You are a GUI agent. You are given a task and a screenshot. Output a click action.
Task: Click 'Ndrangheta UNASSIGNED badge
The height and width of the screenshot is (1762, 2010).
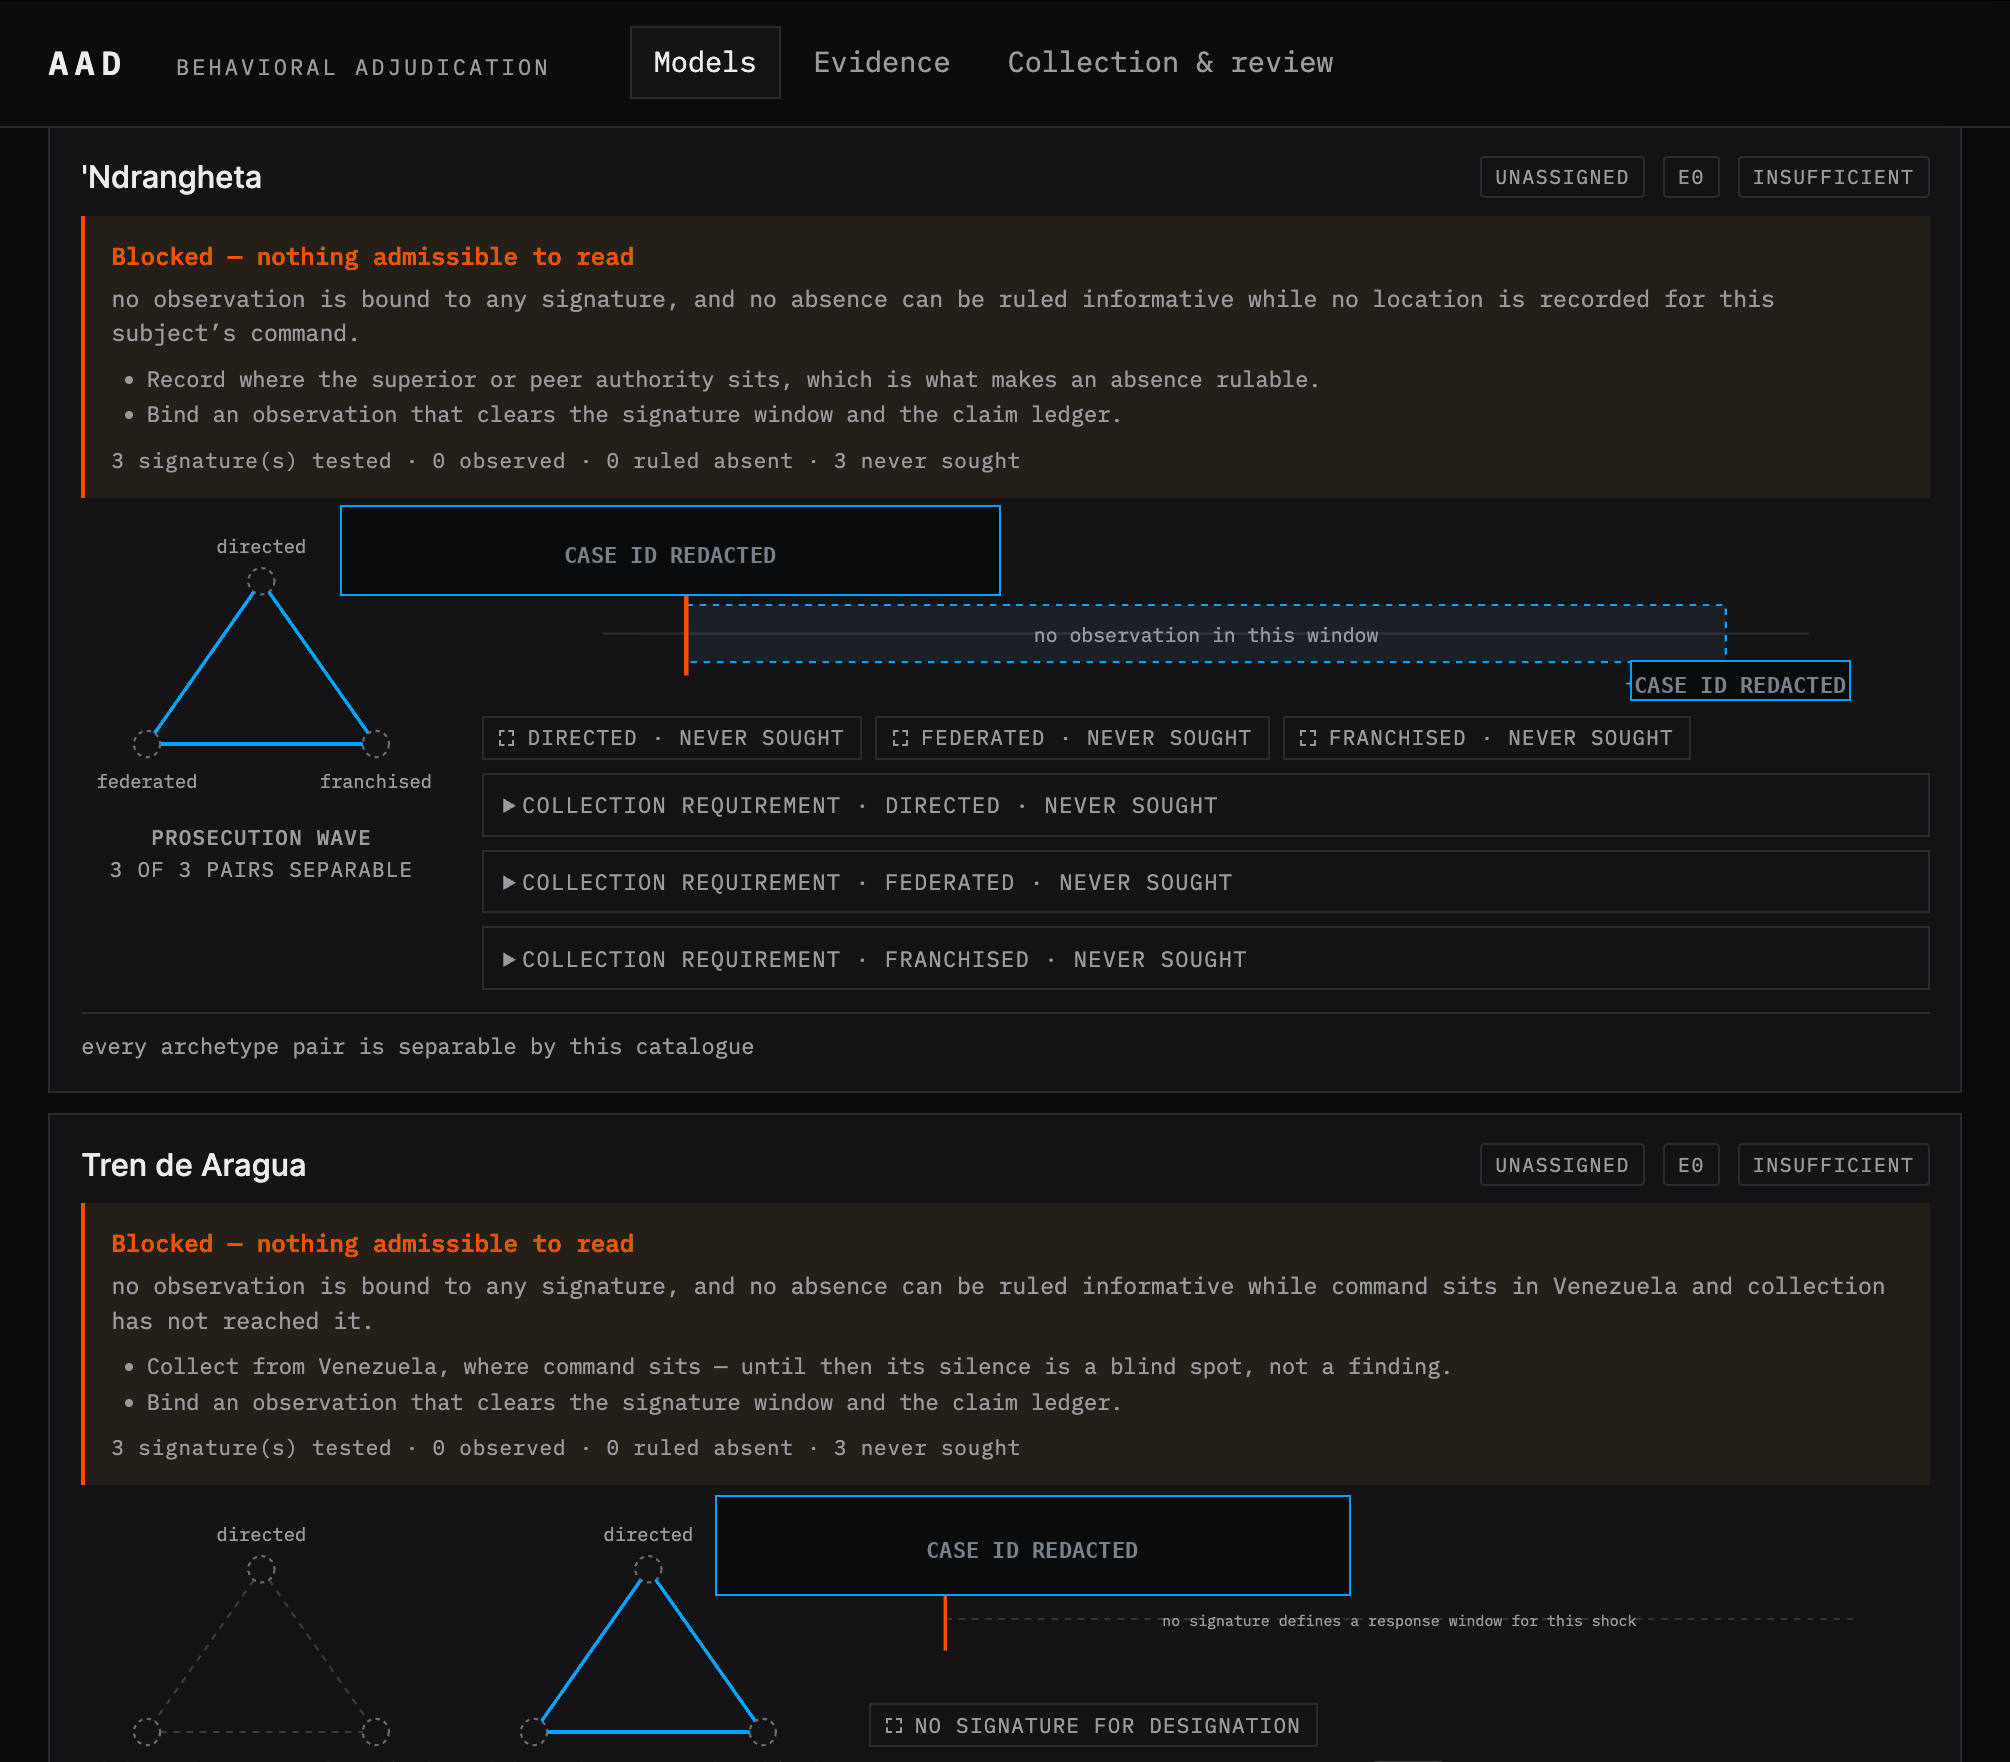point(1562,177)
